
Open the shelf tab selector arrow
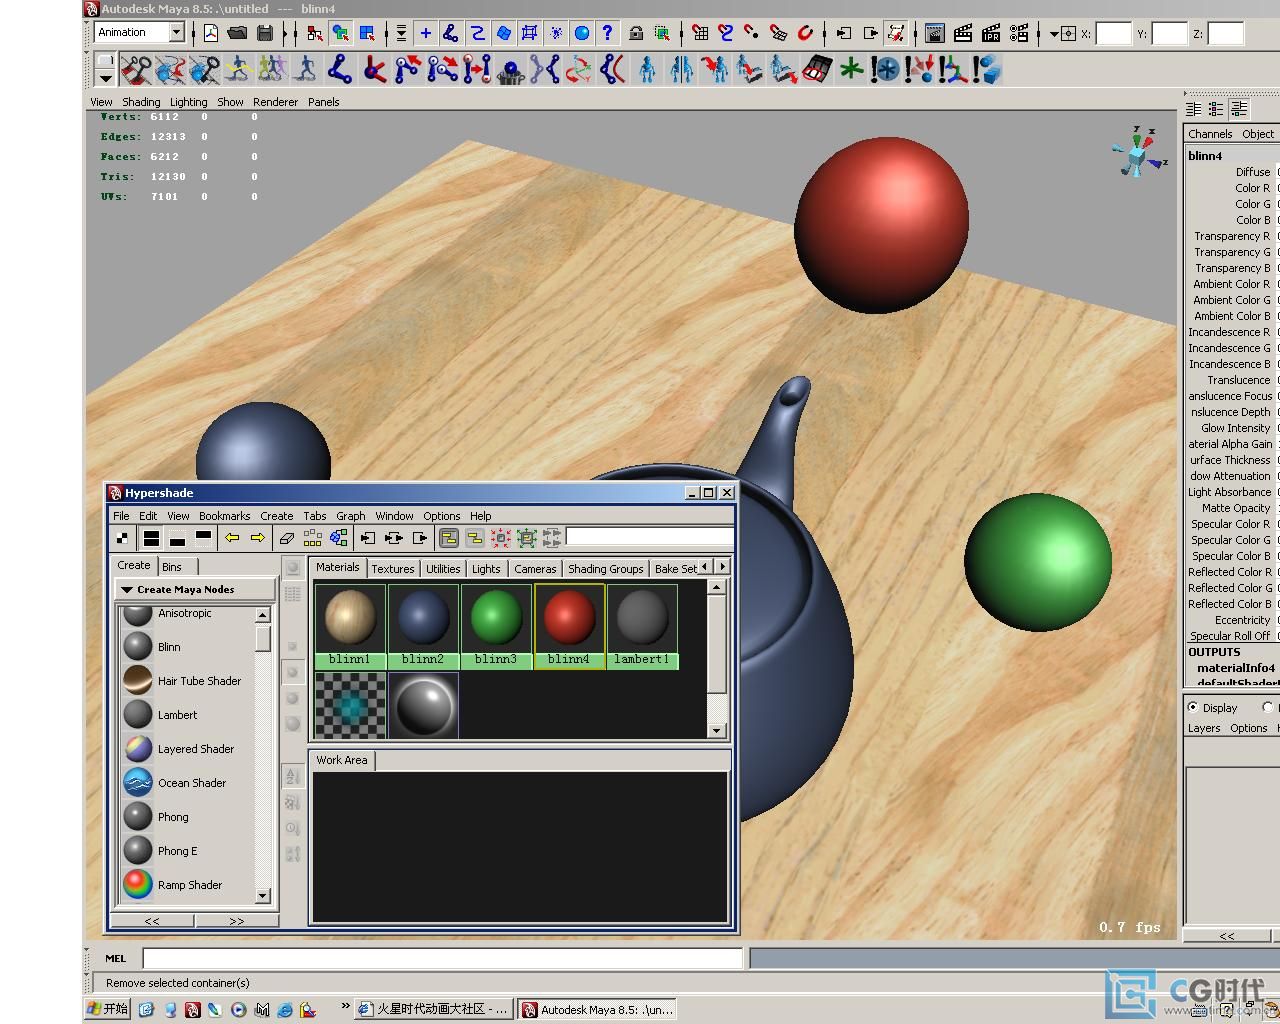[105, 78]
